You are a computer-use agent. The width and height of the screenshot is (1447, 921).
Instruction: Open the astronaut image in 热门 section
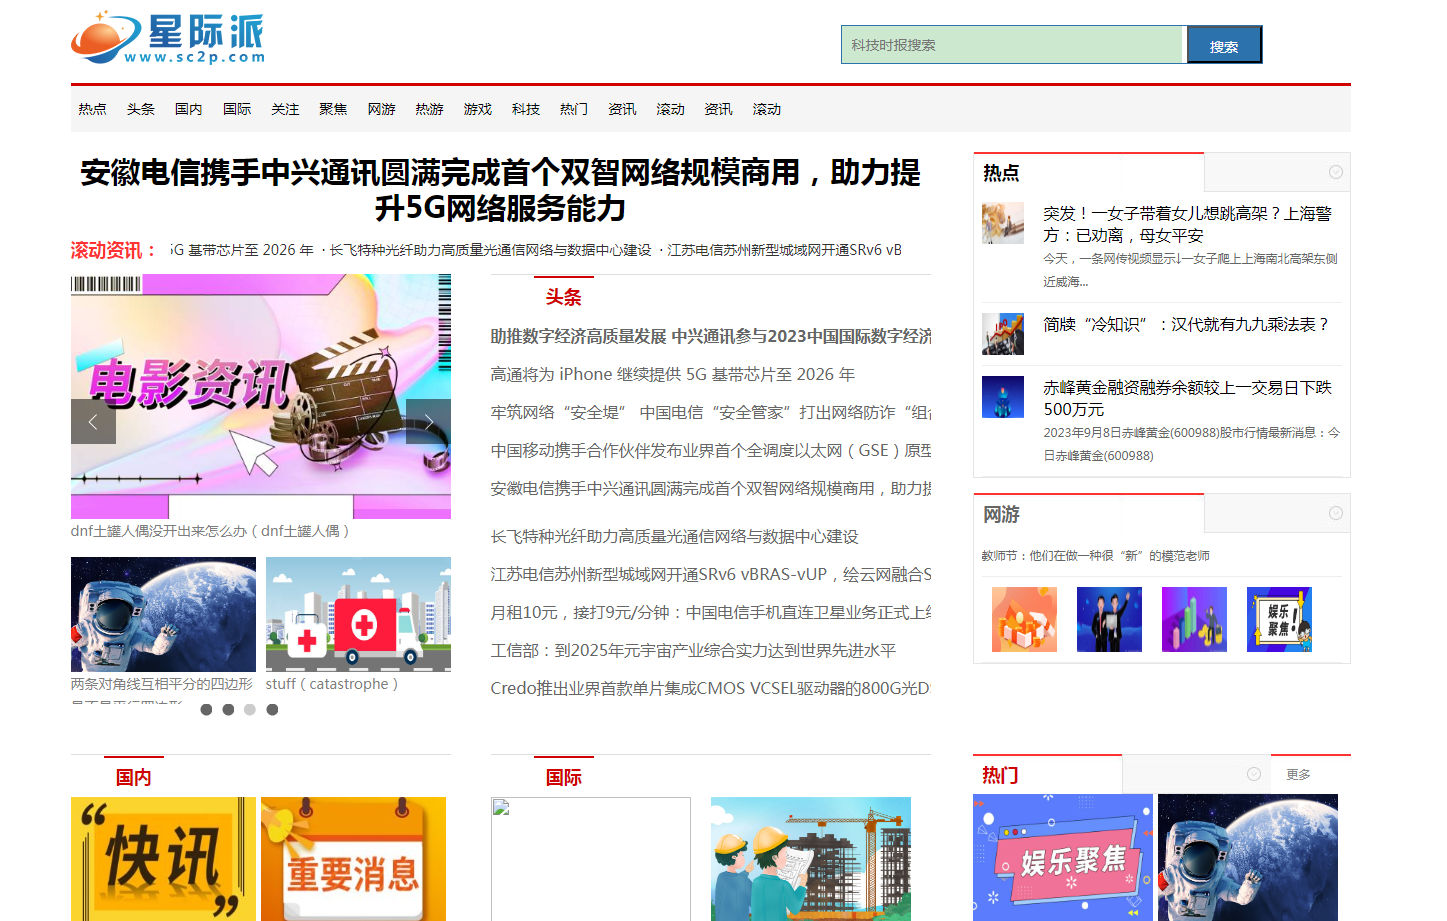(x=1248, y=857)
